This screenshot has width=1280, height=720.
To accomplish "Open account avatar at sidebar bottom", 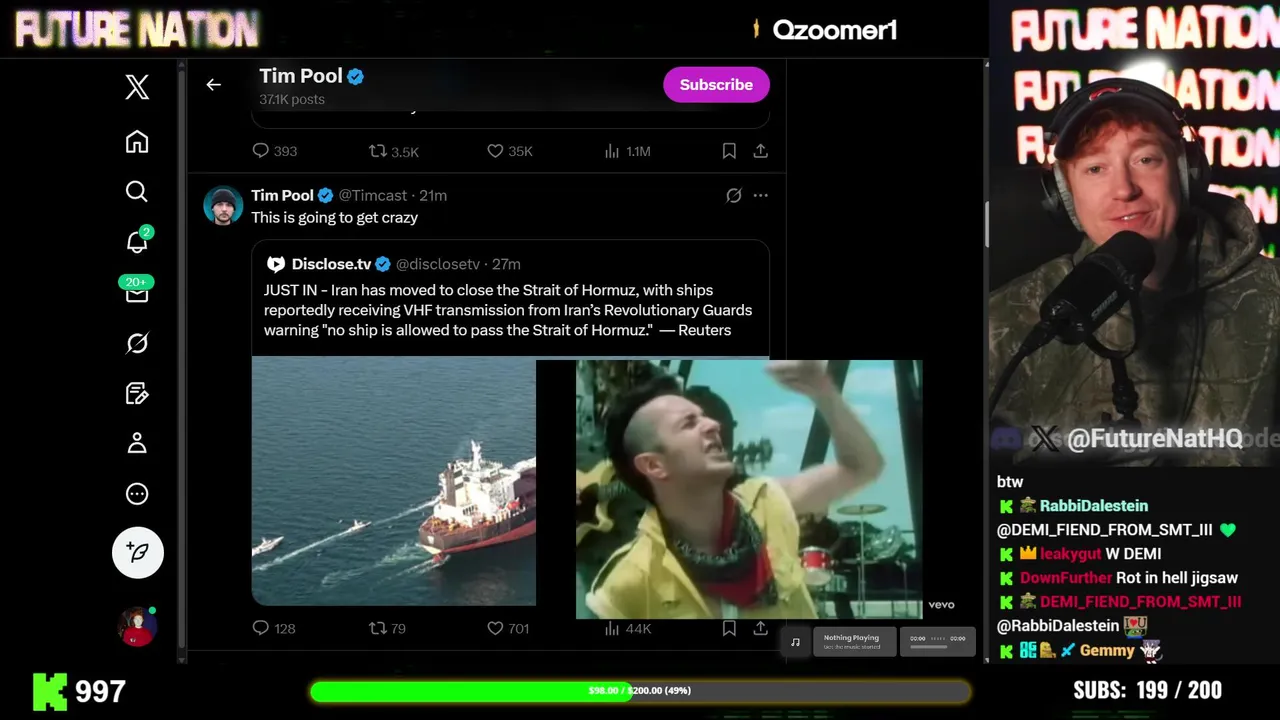I will 137,627.
